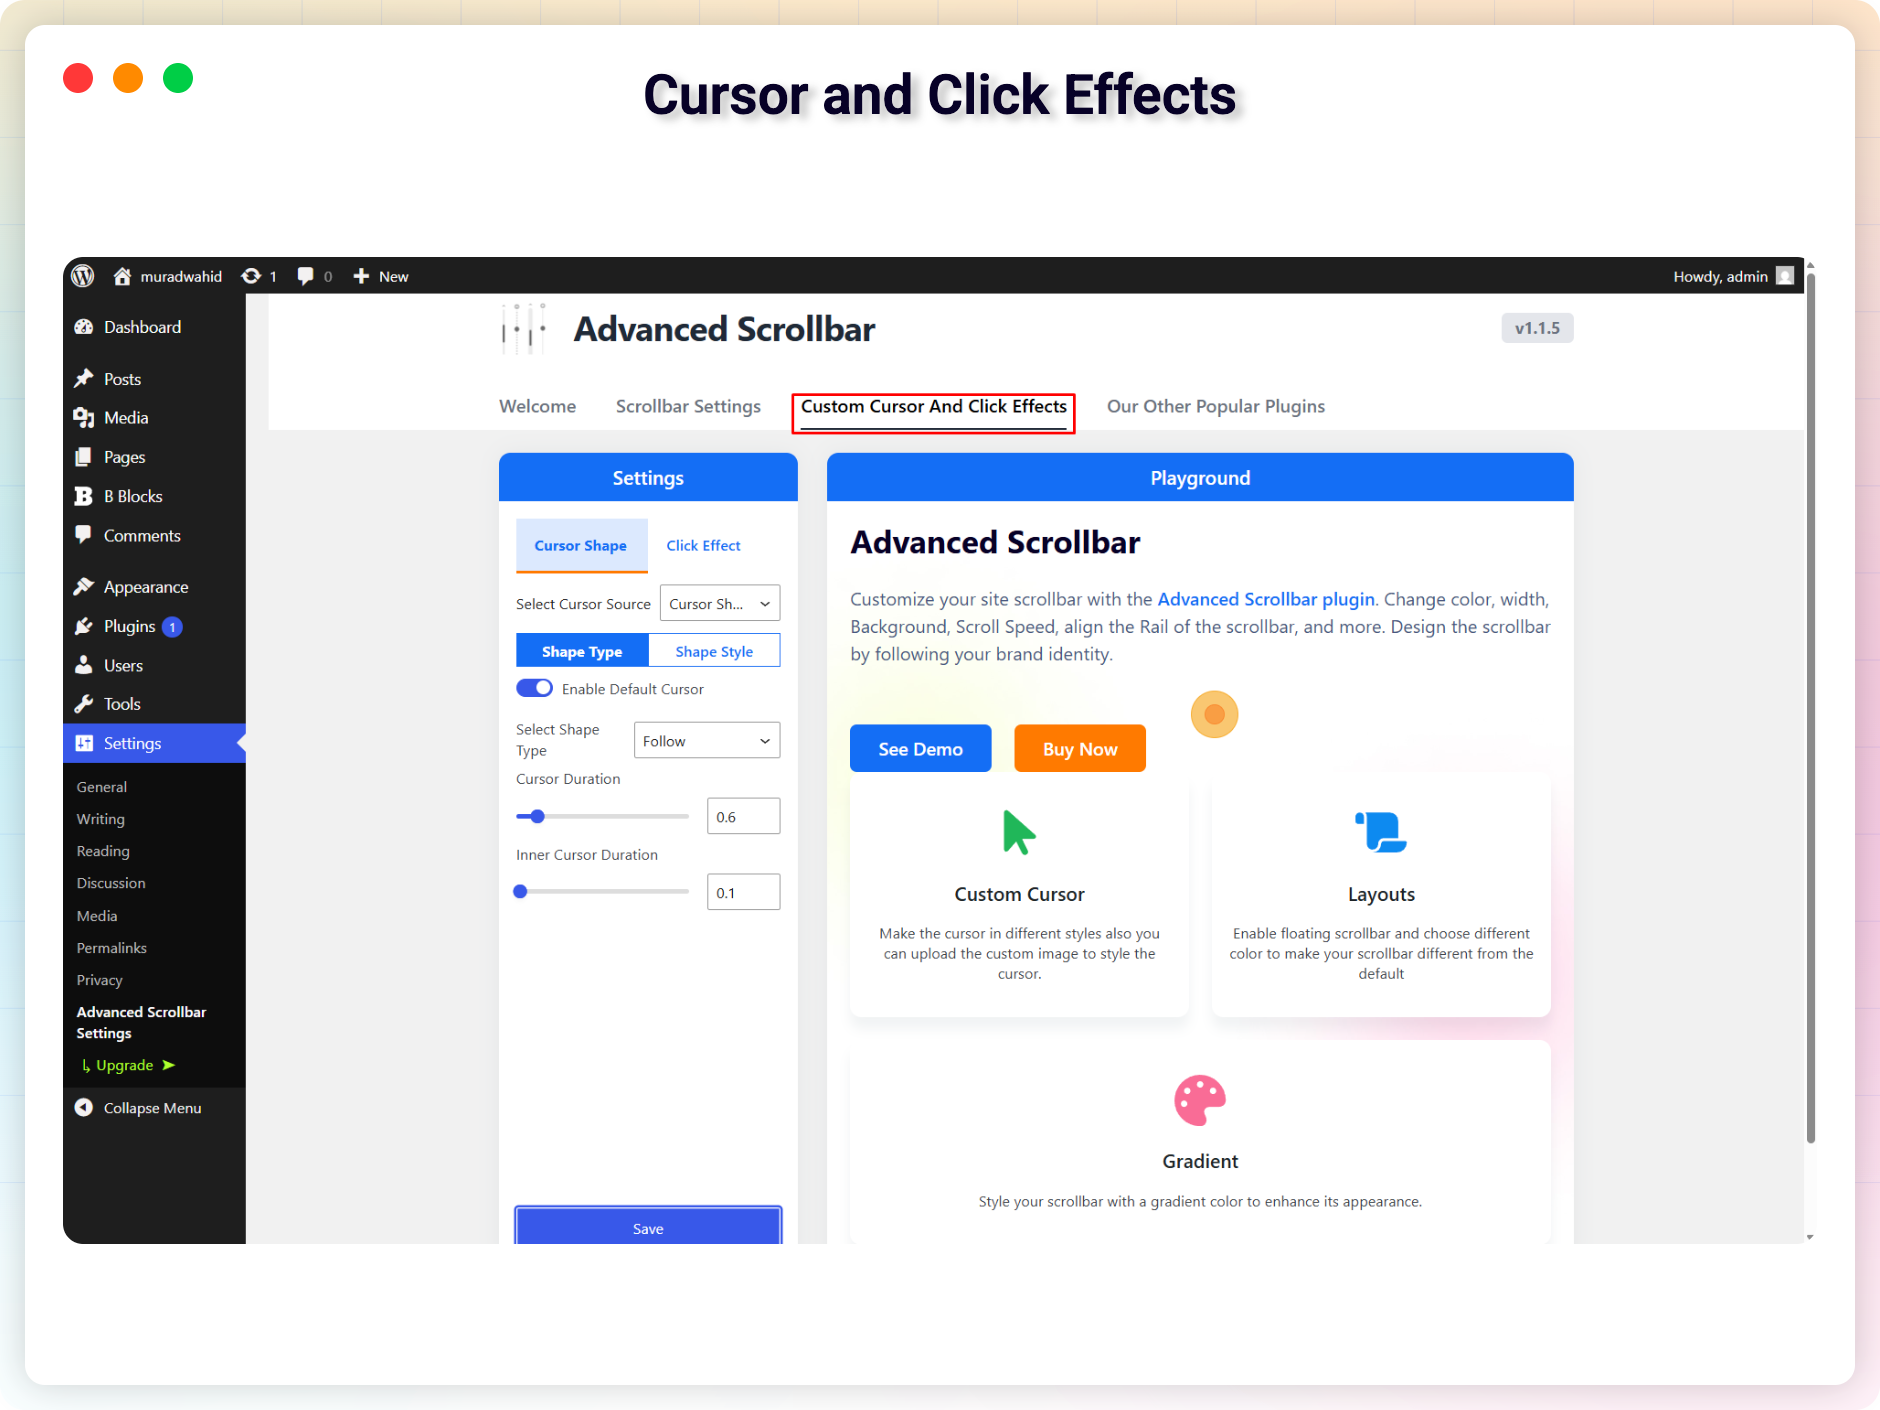Viewport: 1880px width, 1410px height.
Task: Click the v1.1.5 version badge
Action: [1537, 328]
